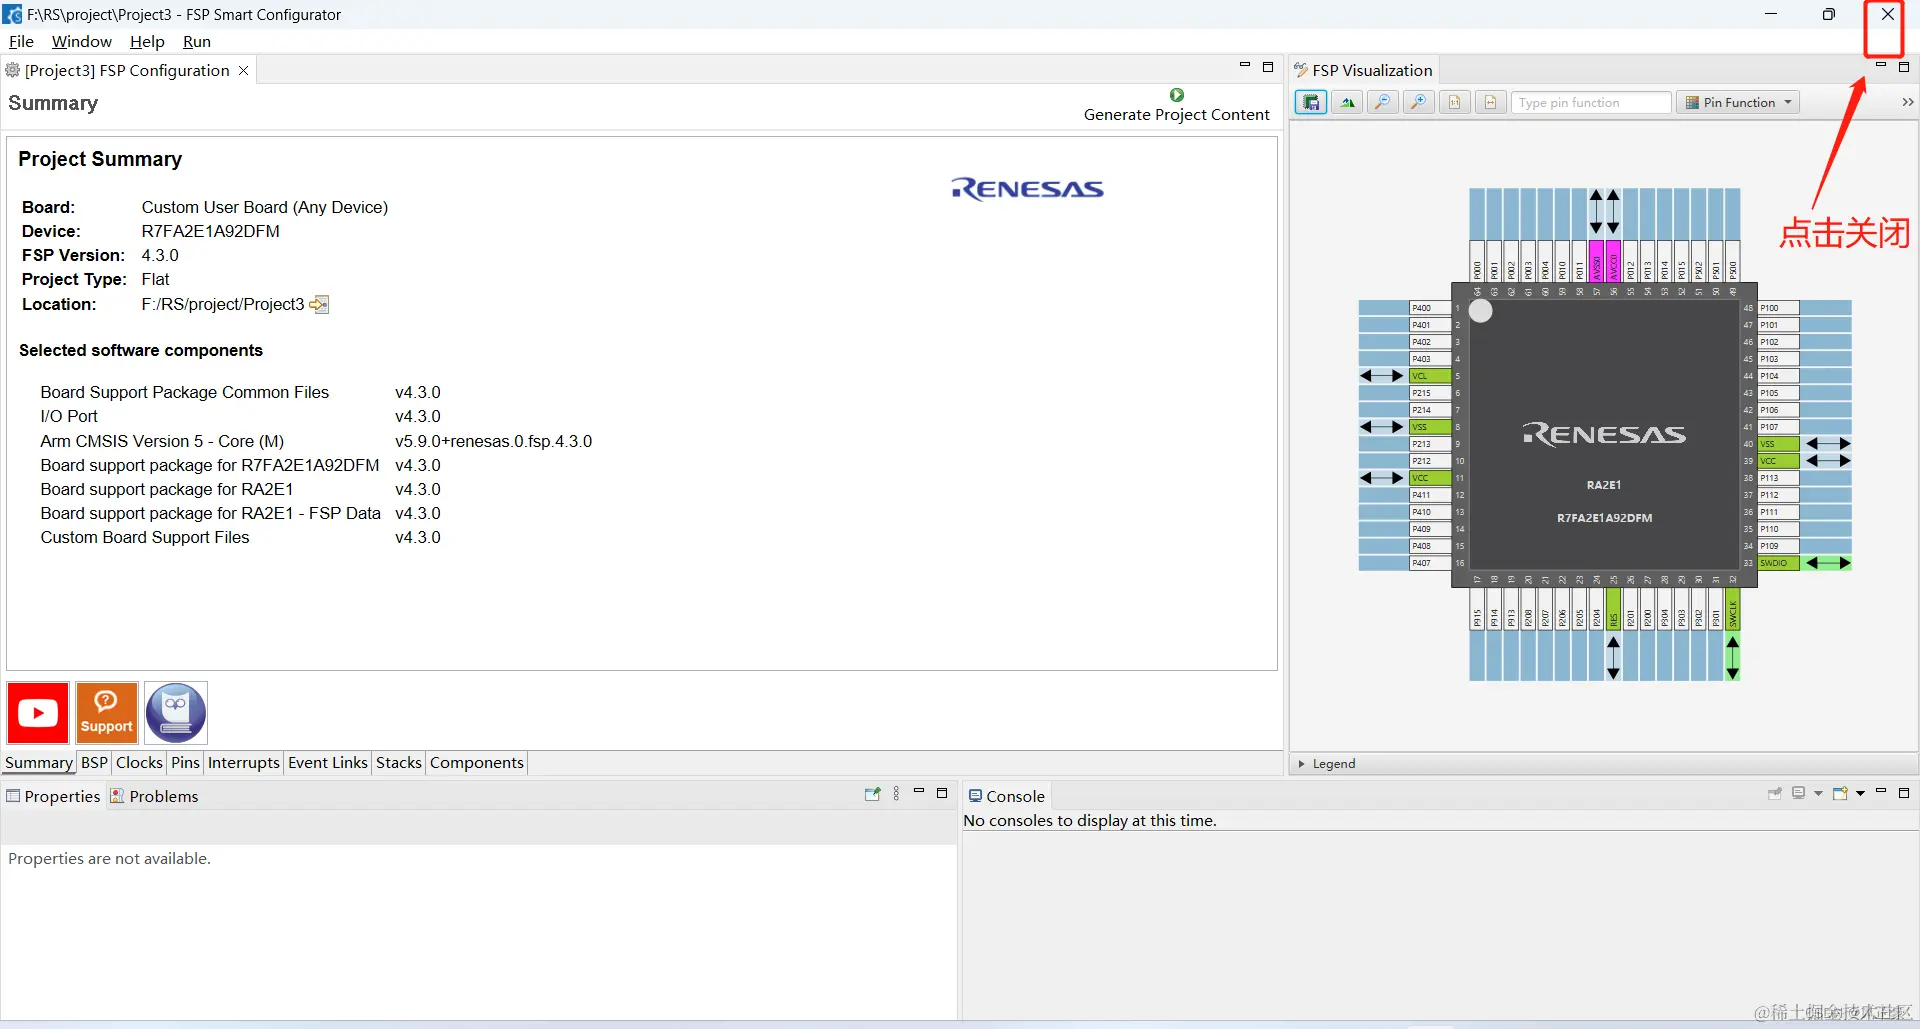This screenshot has height=1029, width=1920.
Task: Click the green SWDIO pin on the chip
Action: pos(1778,563)
